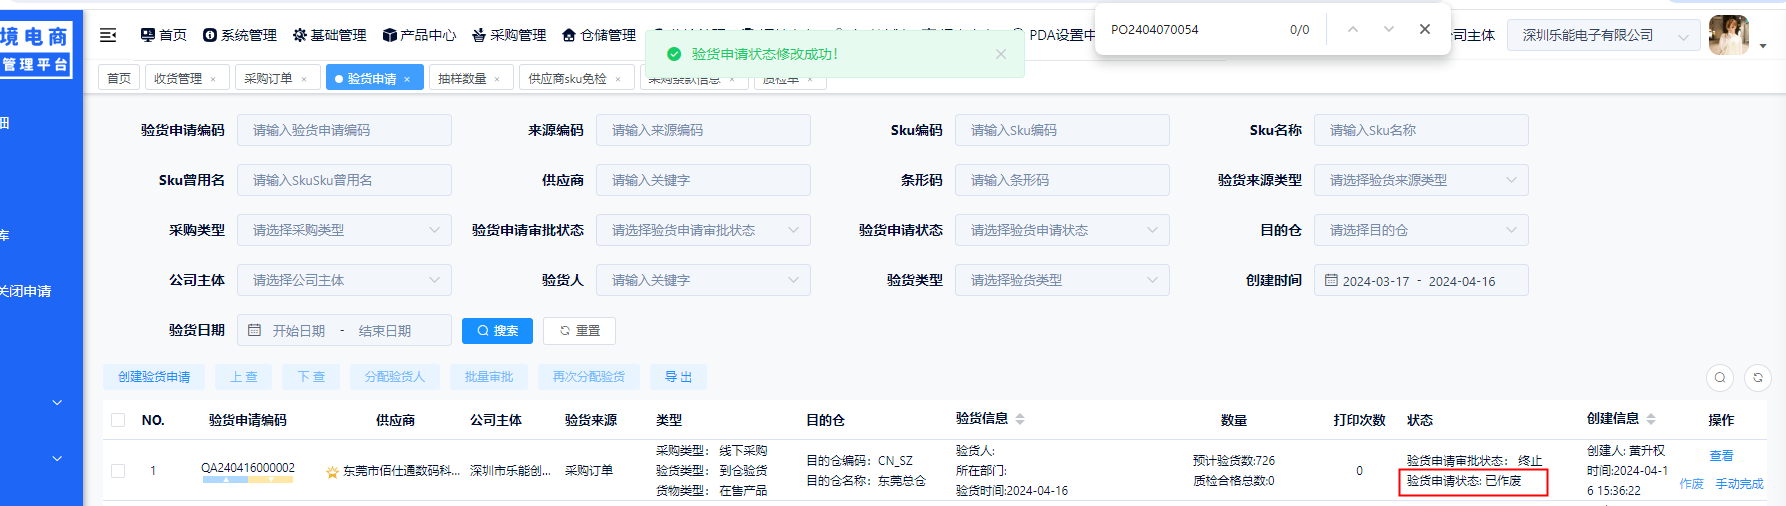Screen dimensions: 1786x506
Task: Click the blue 搜索 button
Action: 497,331
